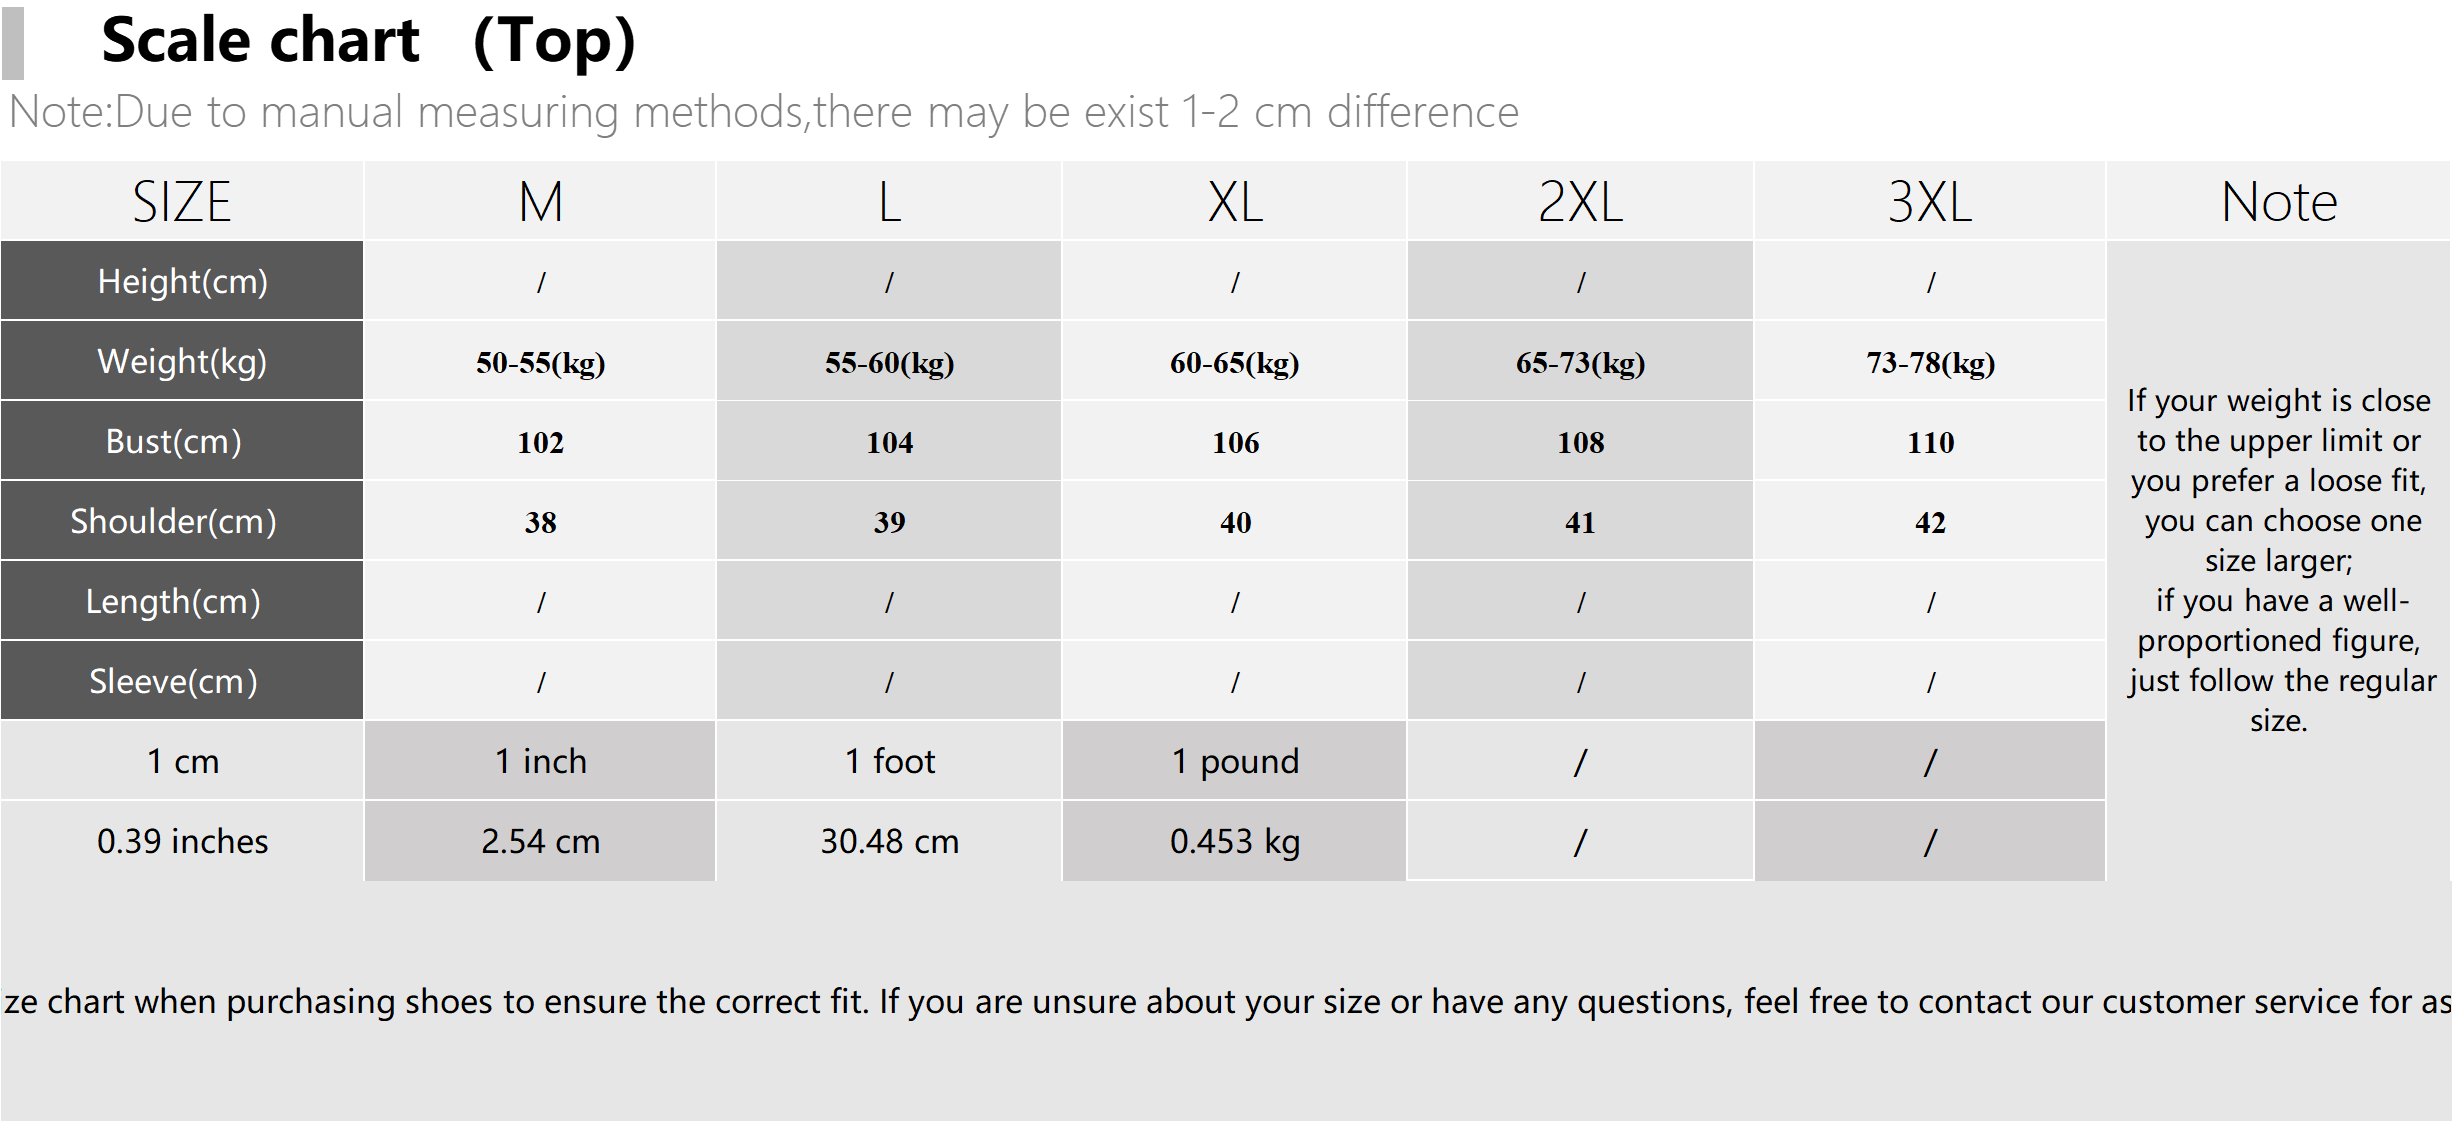2453x1122 pixels.
Task: Click the 73-78(kg) weight cell
Action: [1930, 361]
